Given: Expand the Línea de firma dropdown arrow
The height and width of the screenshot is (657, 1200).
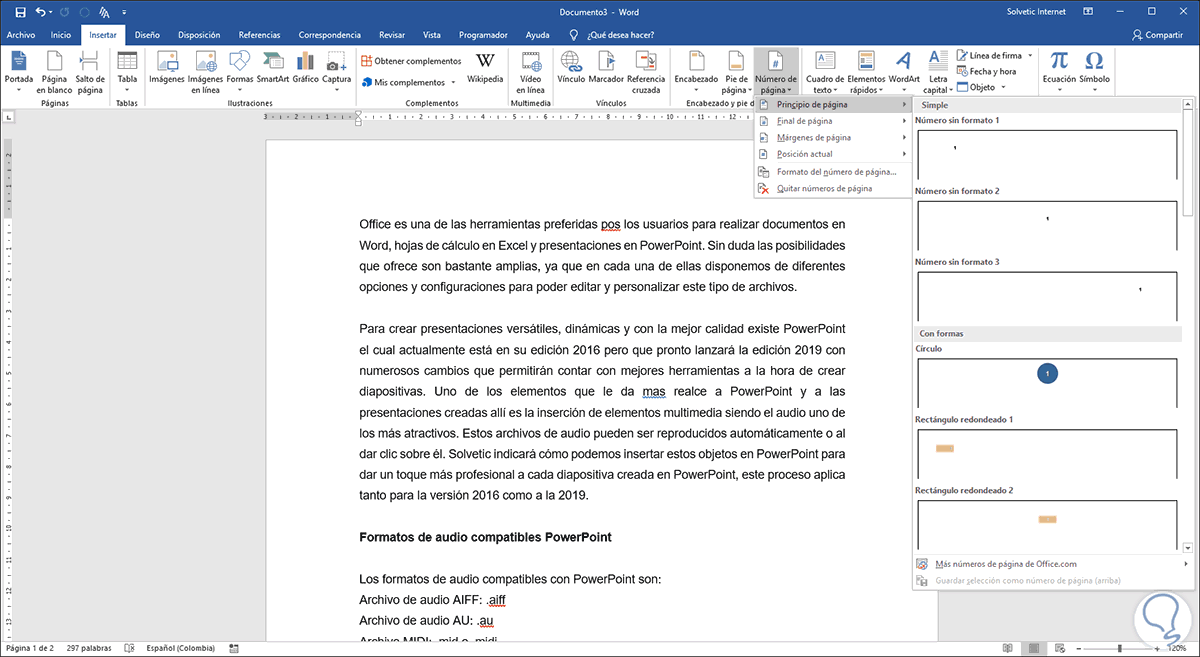Looking at the screenshot, I should (x=1031, y=56).
